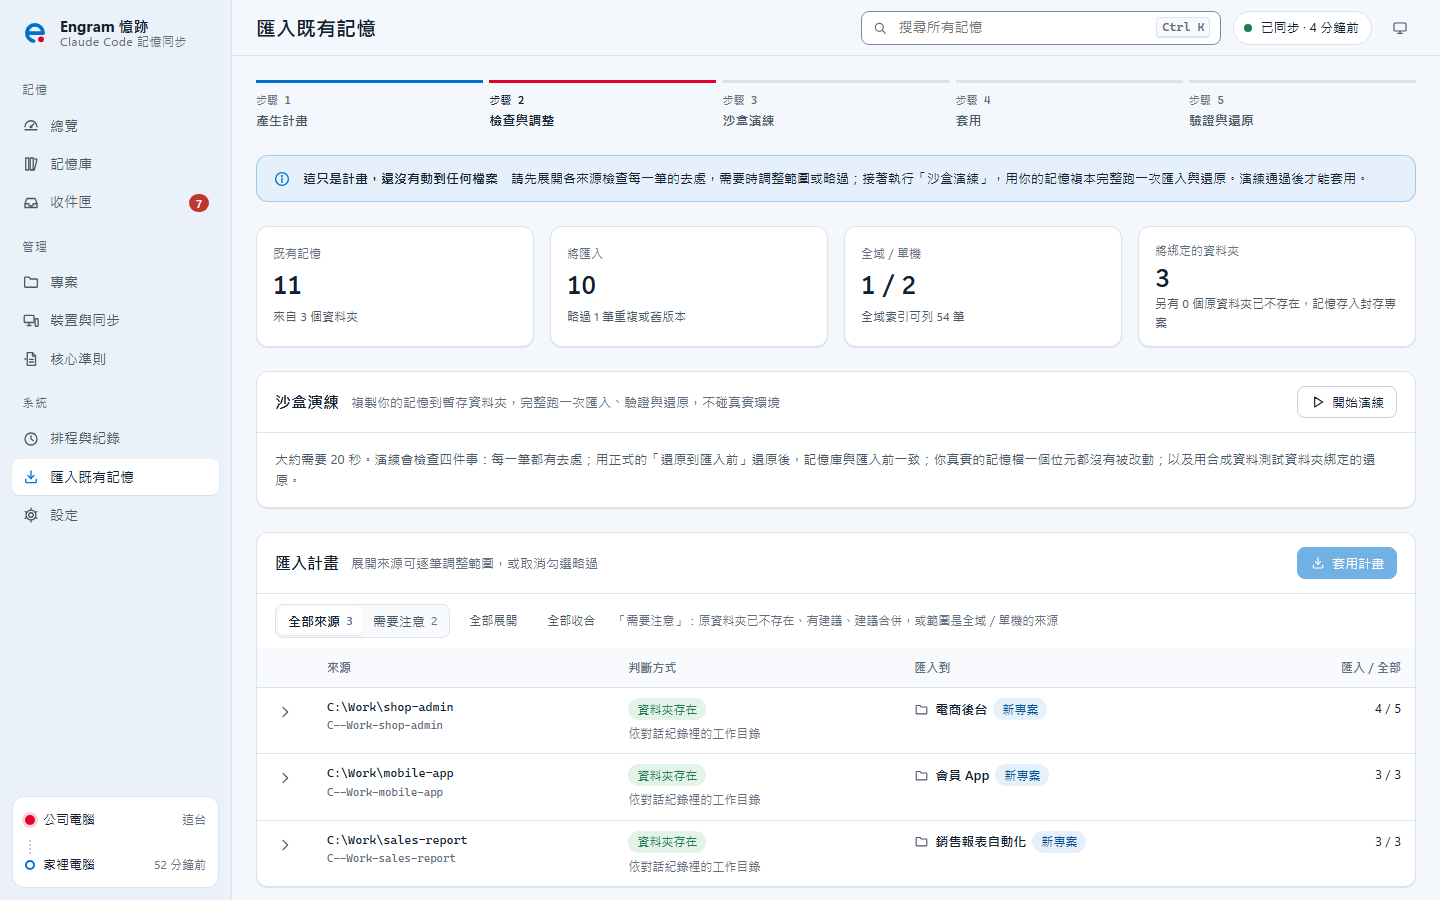Go to step 3 沙盒演練
The image size is (1440, 900).
coord(835,105)
